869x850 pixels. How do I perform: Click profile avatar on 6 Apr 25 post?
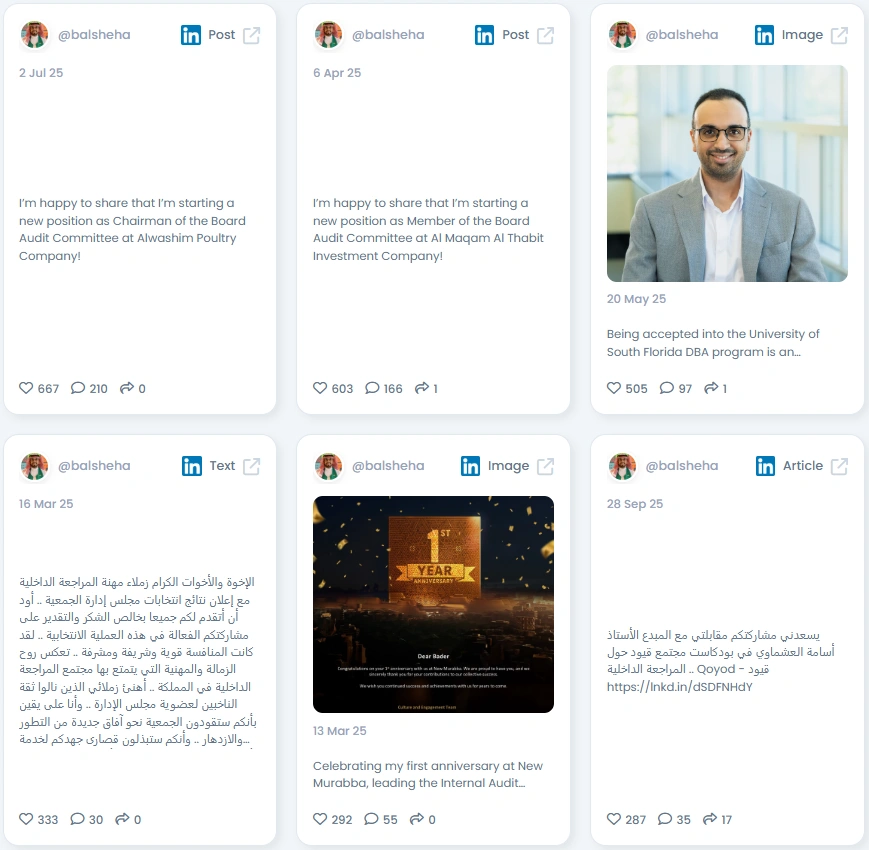coord(328,35)
